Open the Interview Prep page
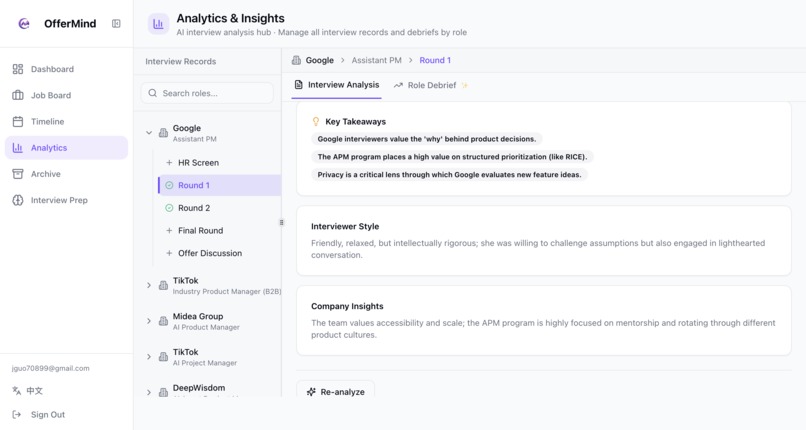Image resolution: width=806 pixels, height=430 pixels. 66,200
